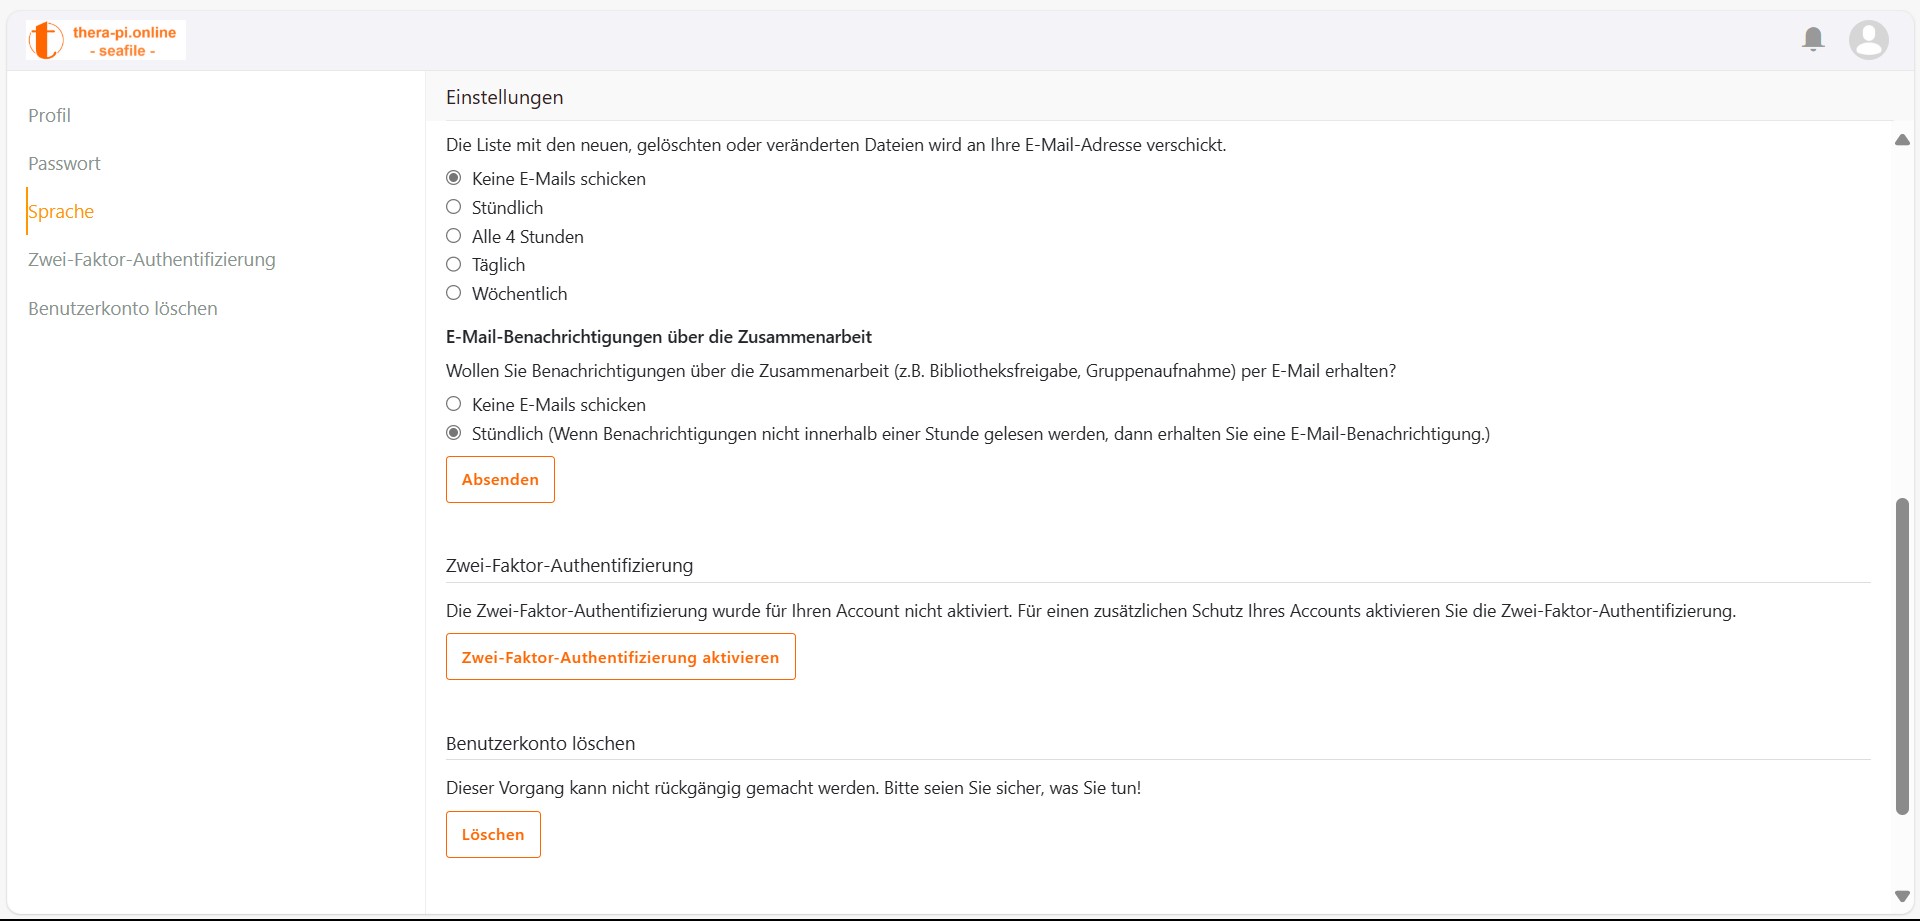1920x921 pixels.
Task: Click the Löschen button
Action: pos(493,834)
